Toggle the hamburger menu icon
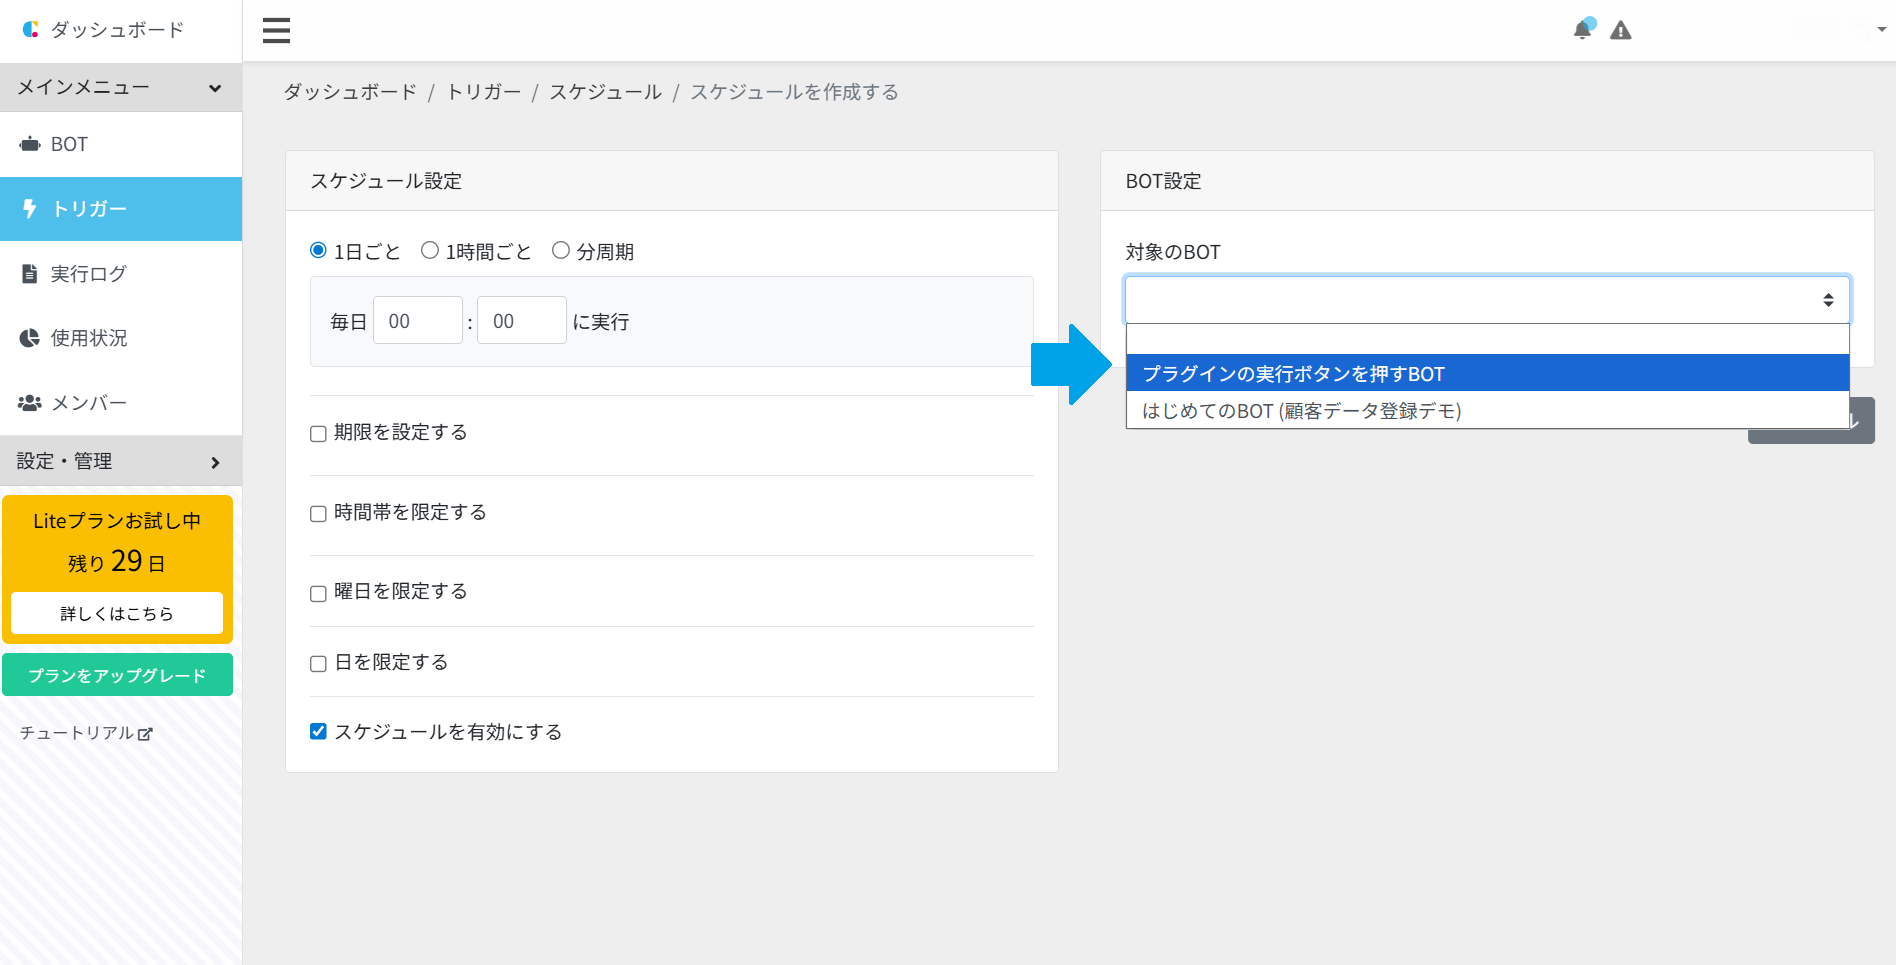Screen dimensions: 1896x965 pyautogui.click(x=276, y=30)
